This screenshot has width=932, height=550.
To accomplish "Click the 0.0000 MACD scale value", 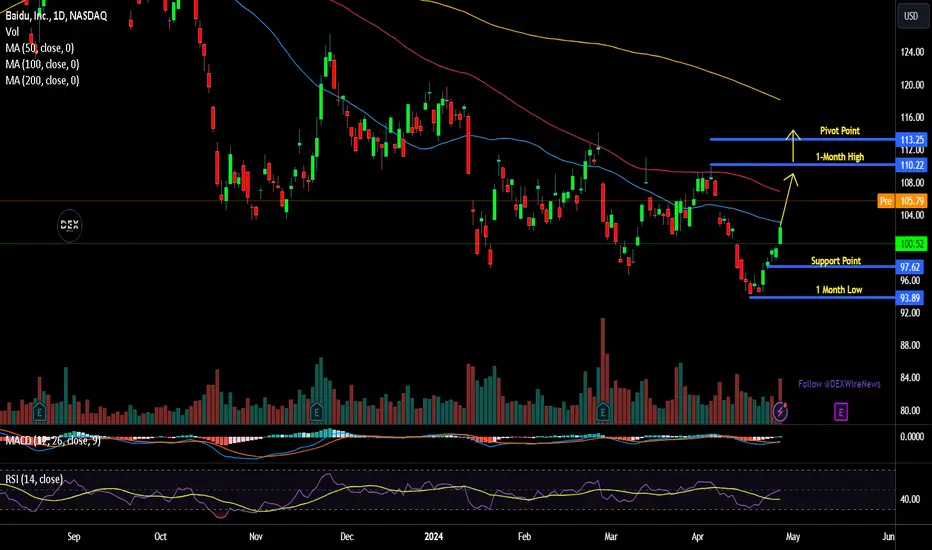I will (912, 436).
